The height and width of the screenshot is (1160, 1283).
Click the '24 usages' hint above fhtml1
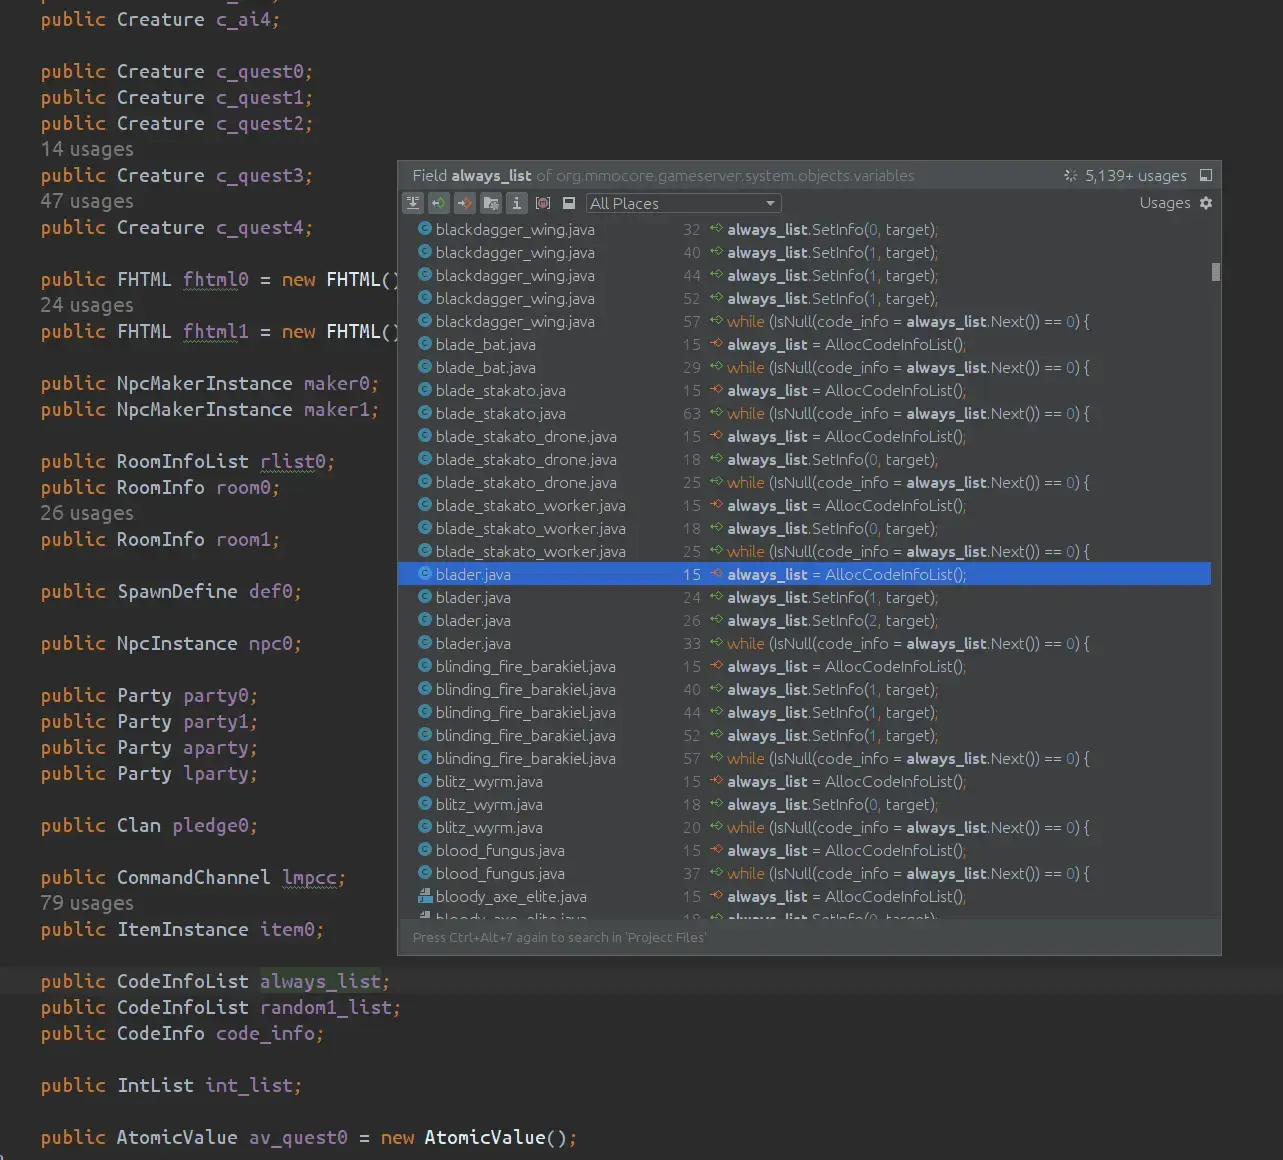click(87, 305)
